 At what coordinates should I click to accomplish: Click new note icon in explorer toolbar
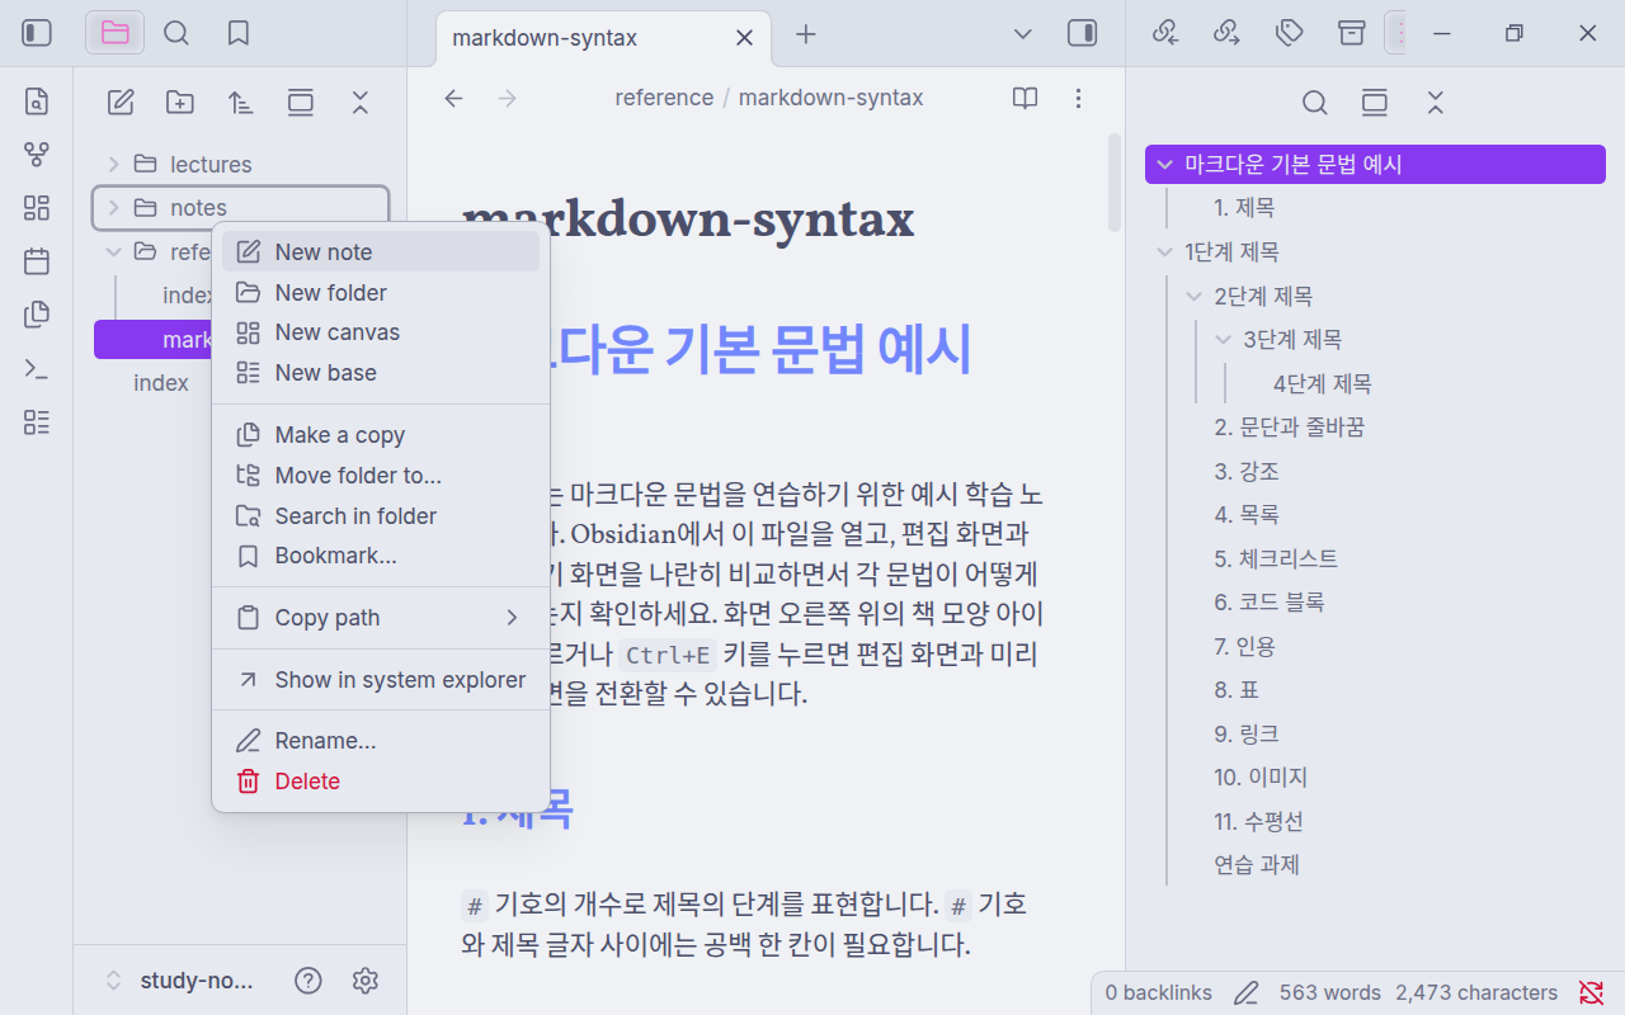click(121, 102)
